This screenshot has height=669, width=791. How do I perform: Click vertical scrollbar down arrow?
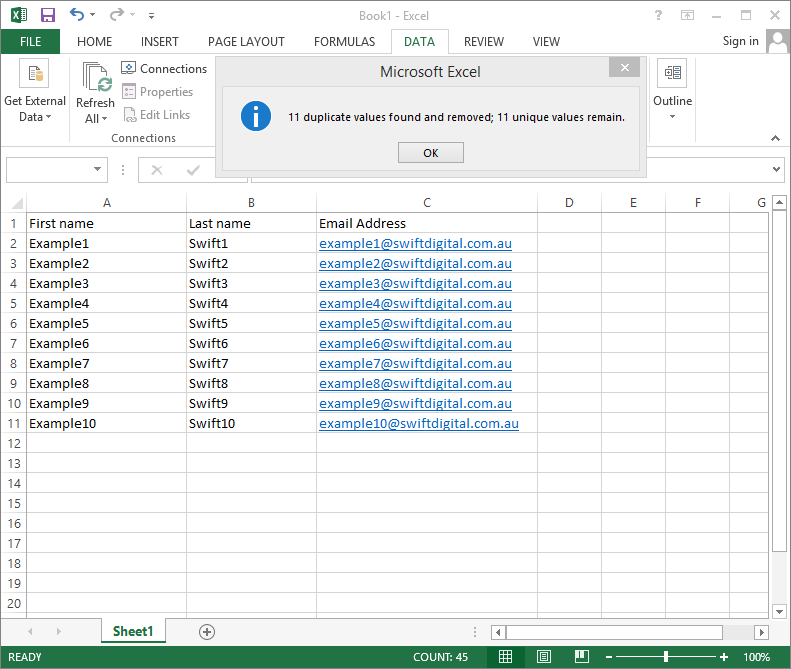[779, 611]
